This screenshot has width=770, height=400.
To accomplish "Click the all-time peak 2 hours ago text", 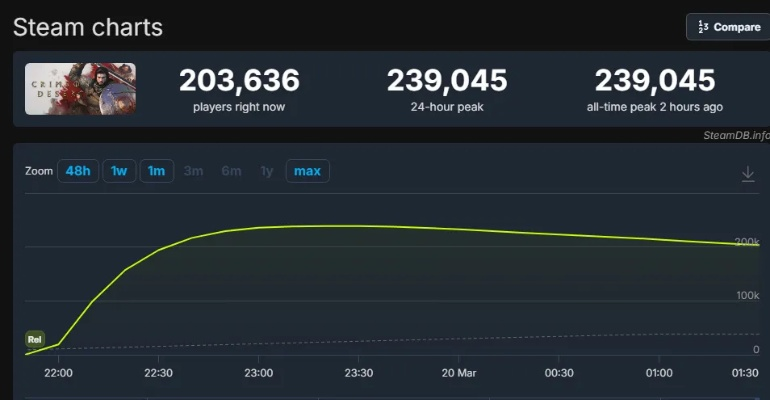I will pos(655,107).
